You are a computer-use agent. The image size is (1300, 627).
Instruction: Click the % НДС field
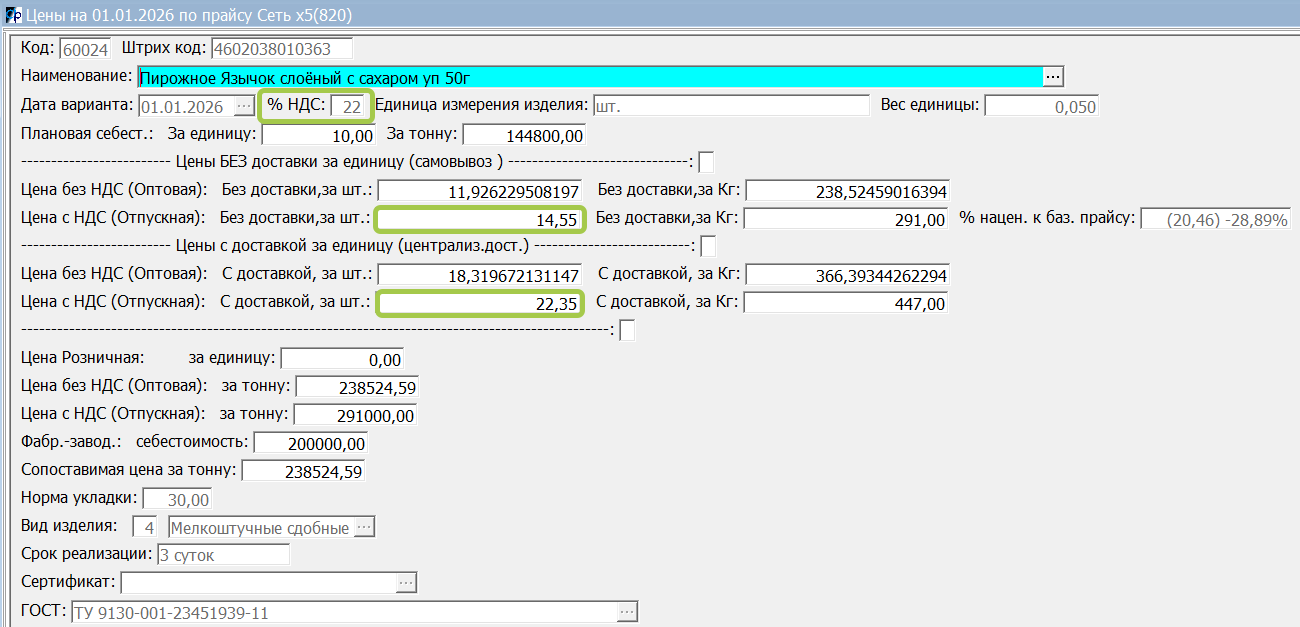point(349,106)
